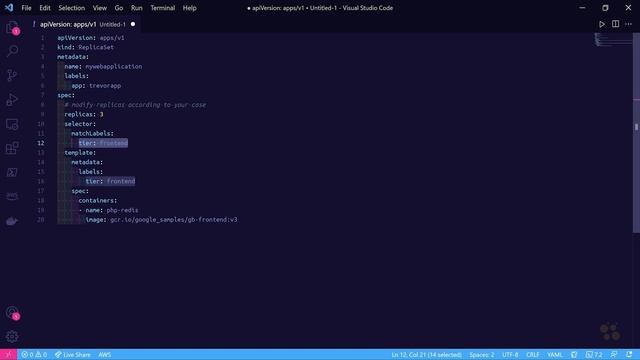Run the file with play button

coord(602,24)
